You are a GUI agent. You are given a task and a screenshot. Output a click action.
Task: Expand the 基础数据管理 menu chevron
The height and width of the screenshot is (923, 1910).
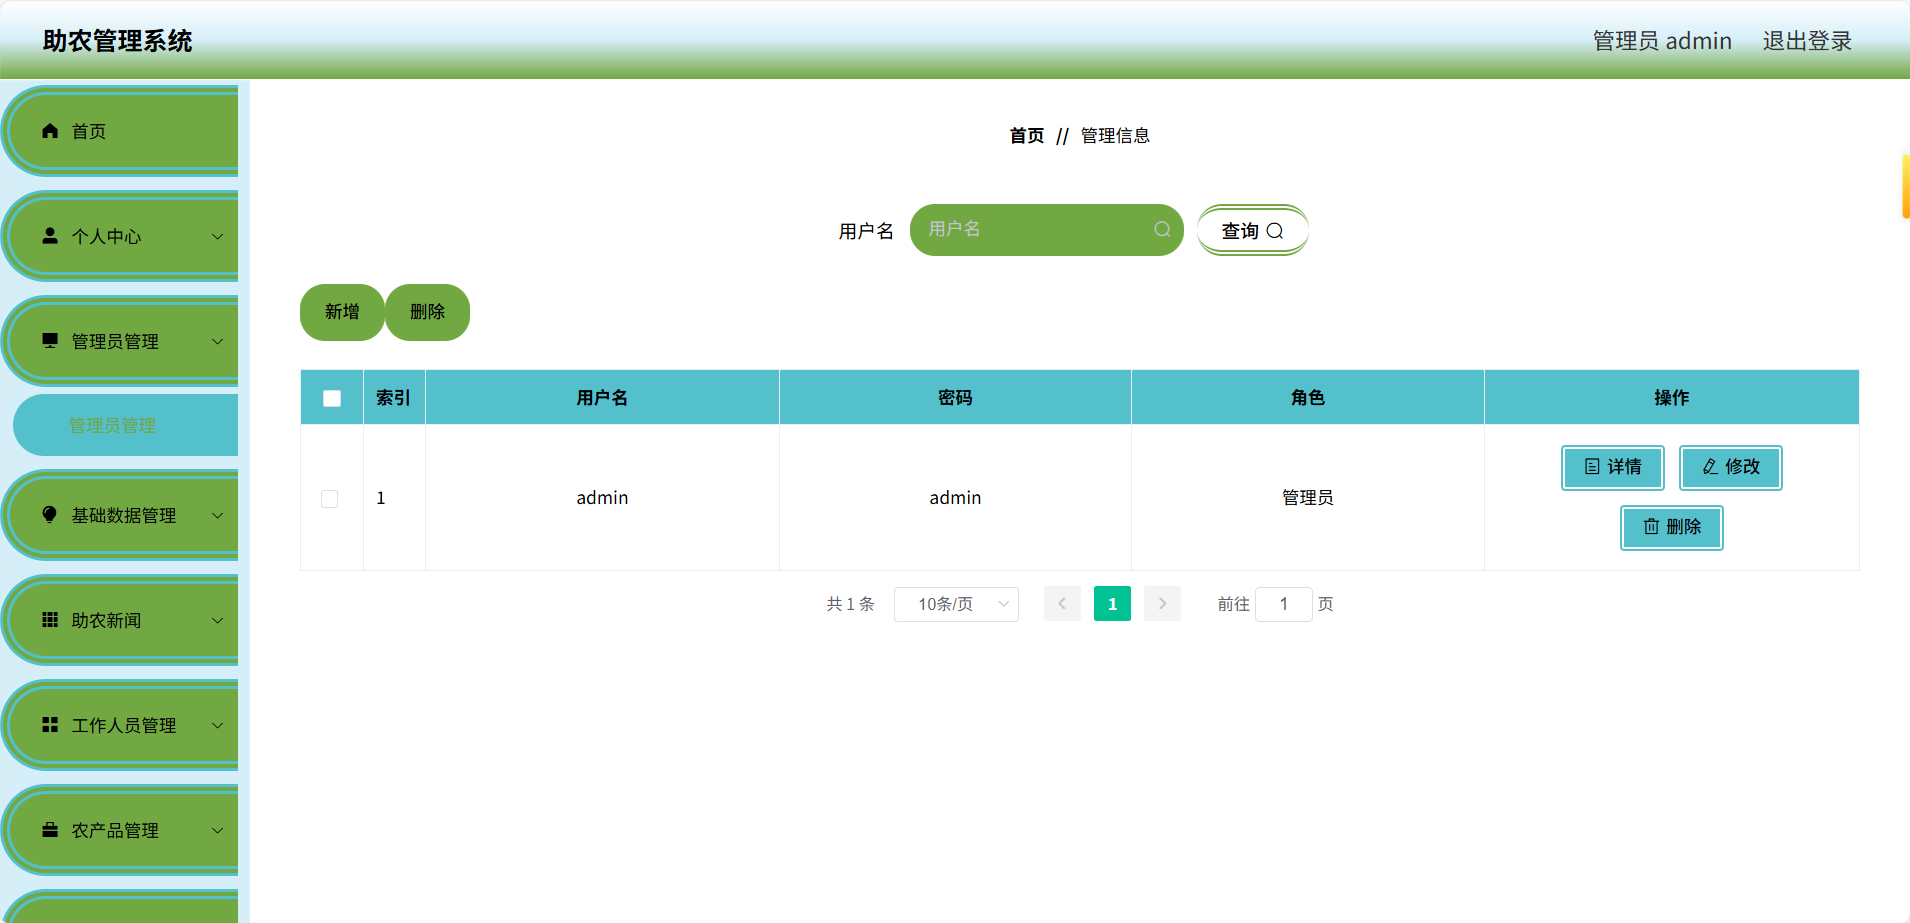(218, 515)
